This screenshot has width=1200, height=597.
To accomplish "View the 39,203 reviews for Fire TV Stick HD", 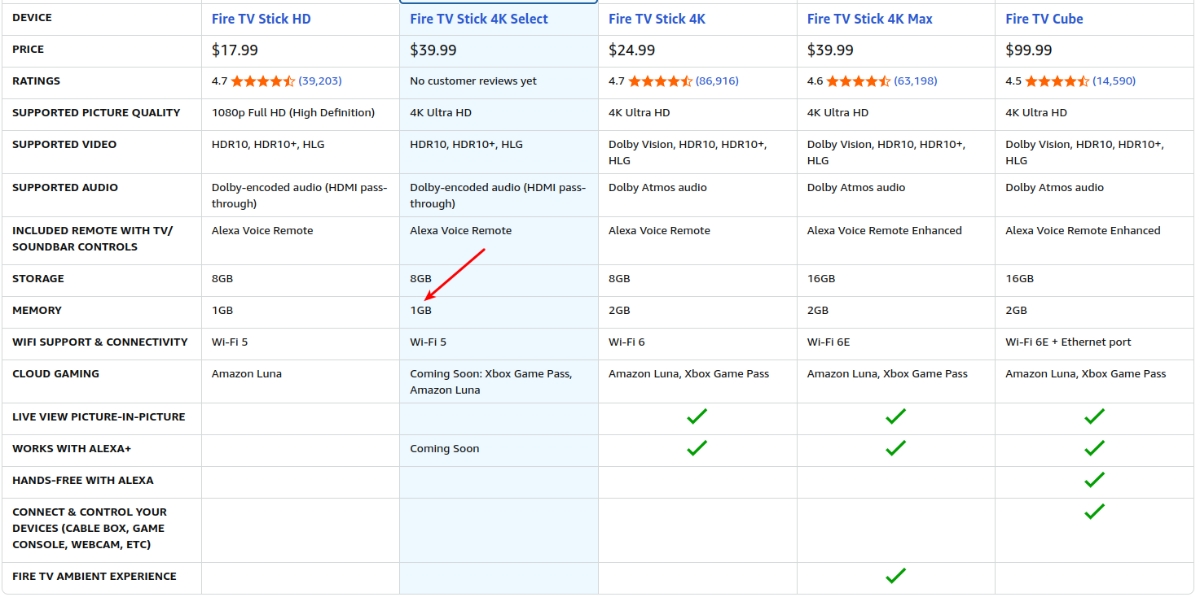I will tap(320, 81).
